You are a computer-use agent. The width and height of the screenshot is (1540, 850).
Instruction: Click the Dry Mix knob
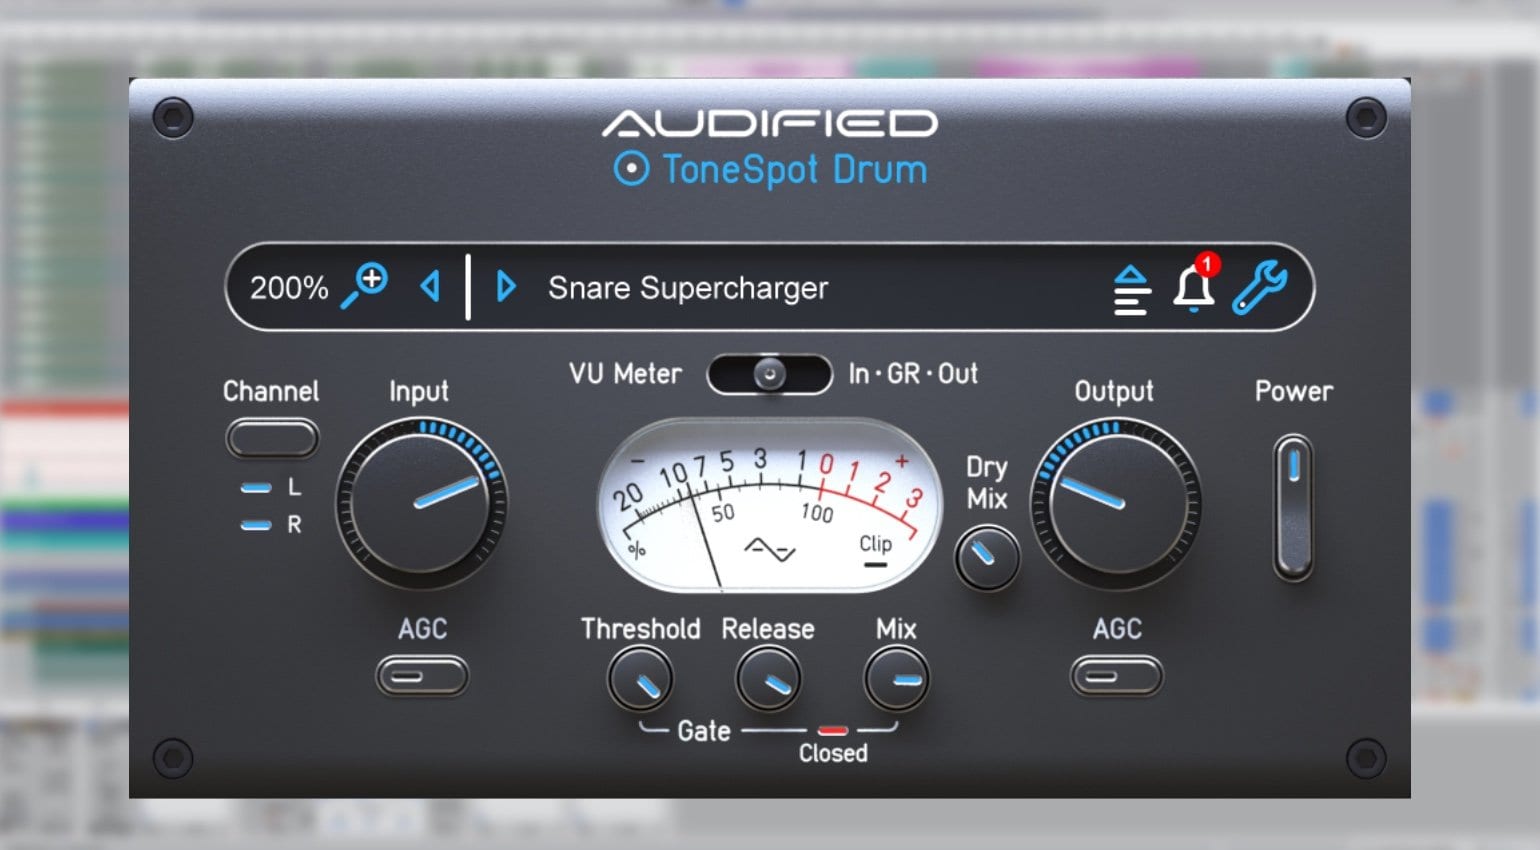pyautogui.click(x=986, y=556)
